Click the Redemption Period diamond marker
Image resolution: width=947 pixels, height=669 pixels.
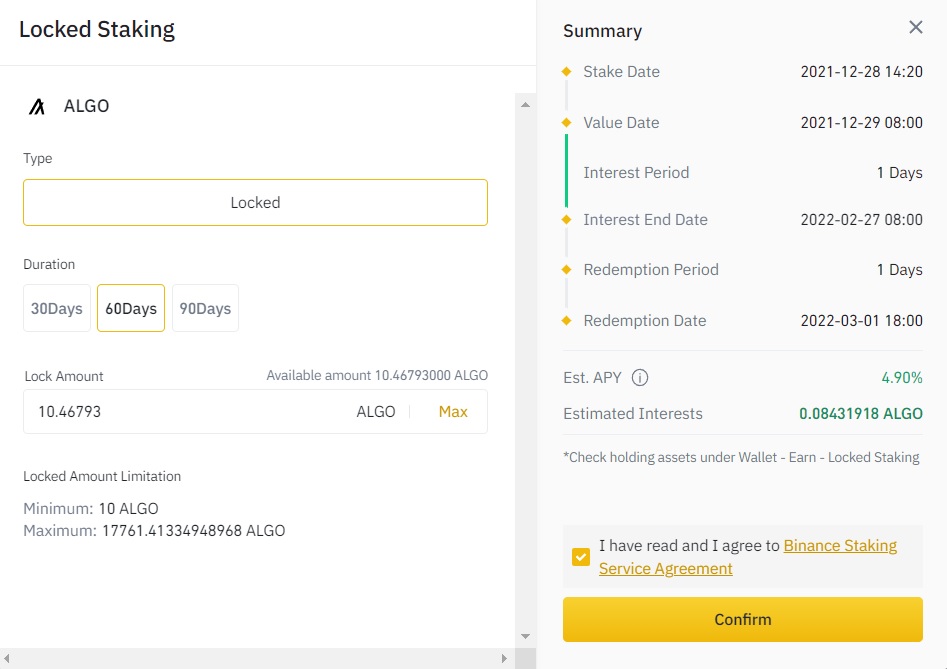pos(567,269)
